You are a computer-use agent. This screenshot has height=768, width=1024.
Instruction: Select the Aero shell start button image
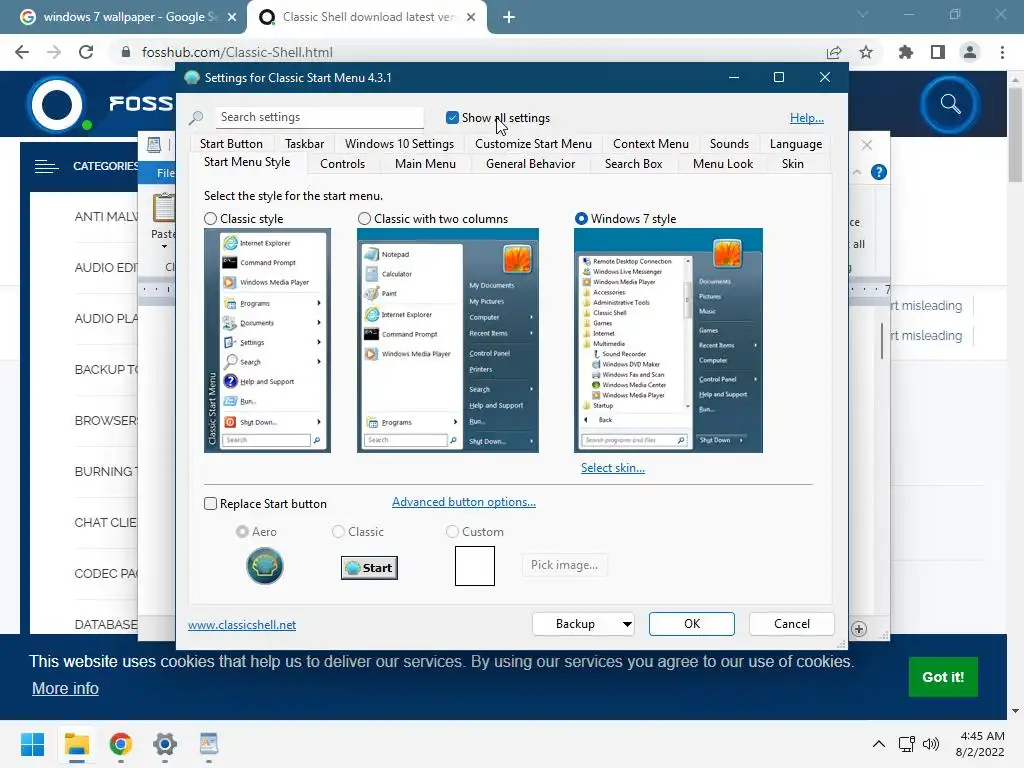[264, 566]
